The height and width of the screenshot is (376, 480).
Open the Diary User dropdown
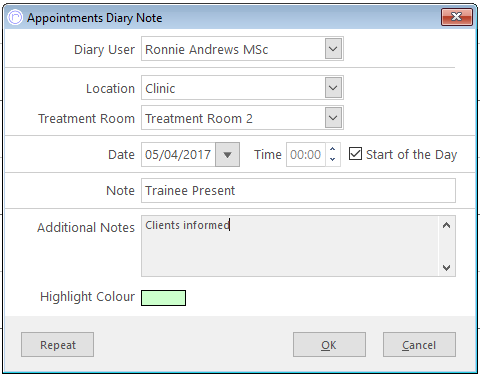333,49
